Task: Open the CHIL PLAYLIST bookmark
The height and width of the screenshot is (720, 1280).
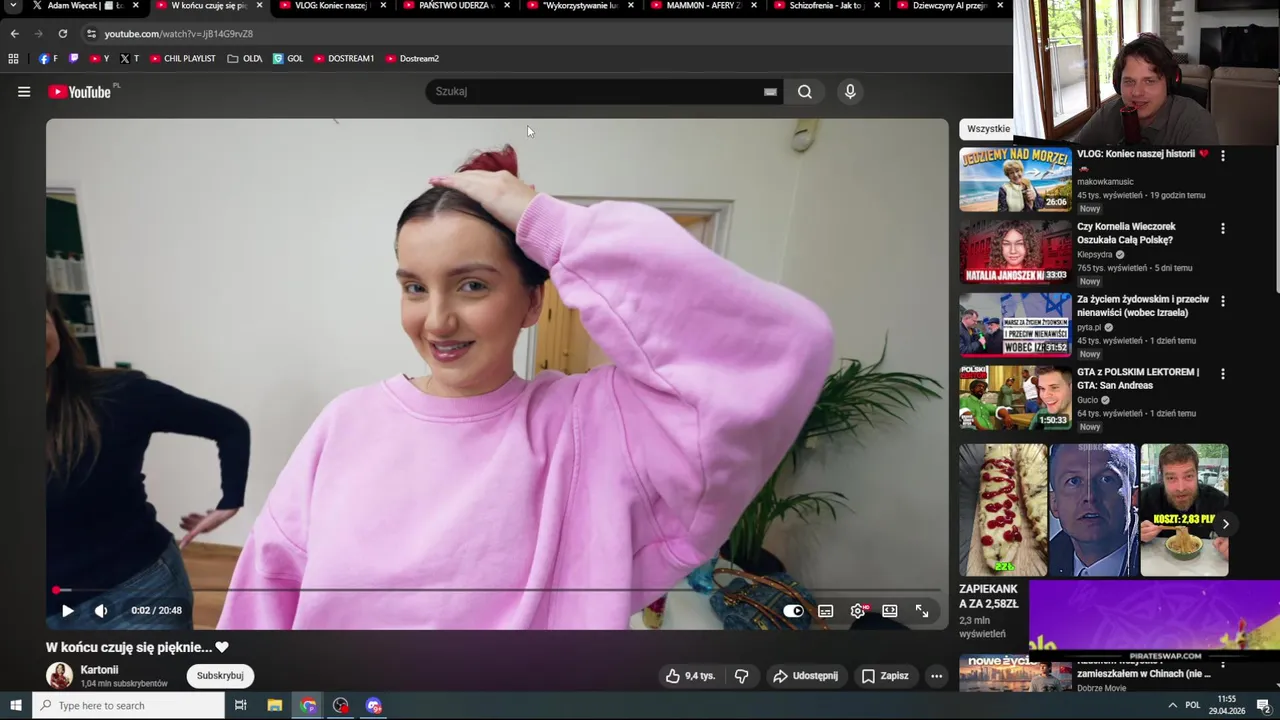Action: [183, 59]
